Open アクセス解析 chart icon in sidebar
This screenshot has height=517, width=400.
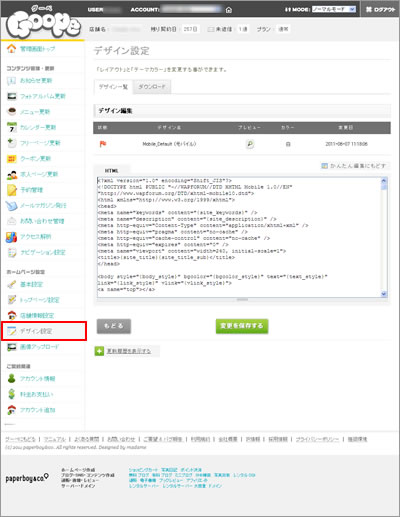click(x=12, y=237)
